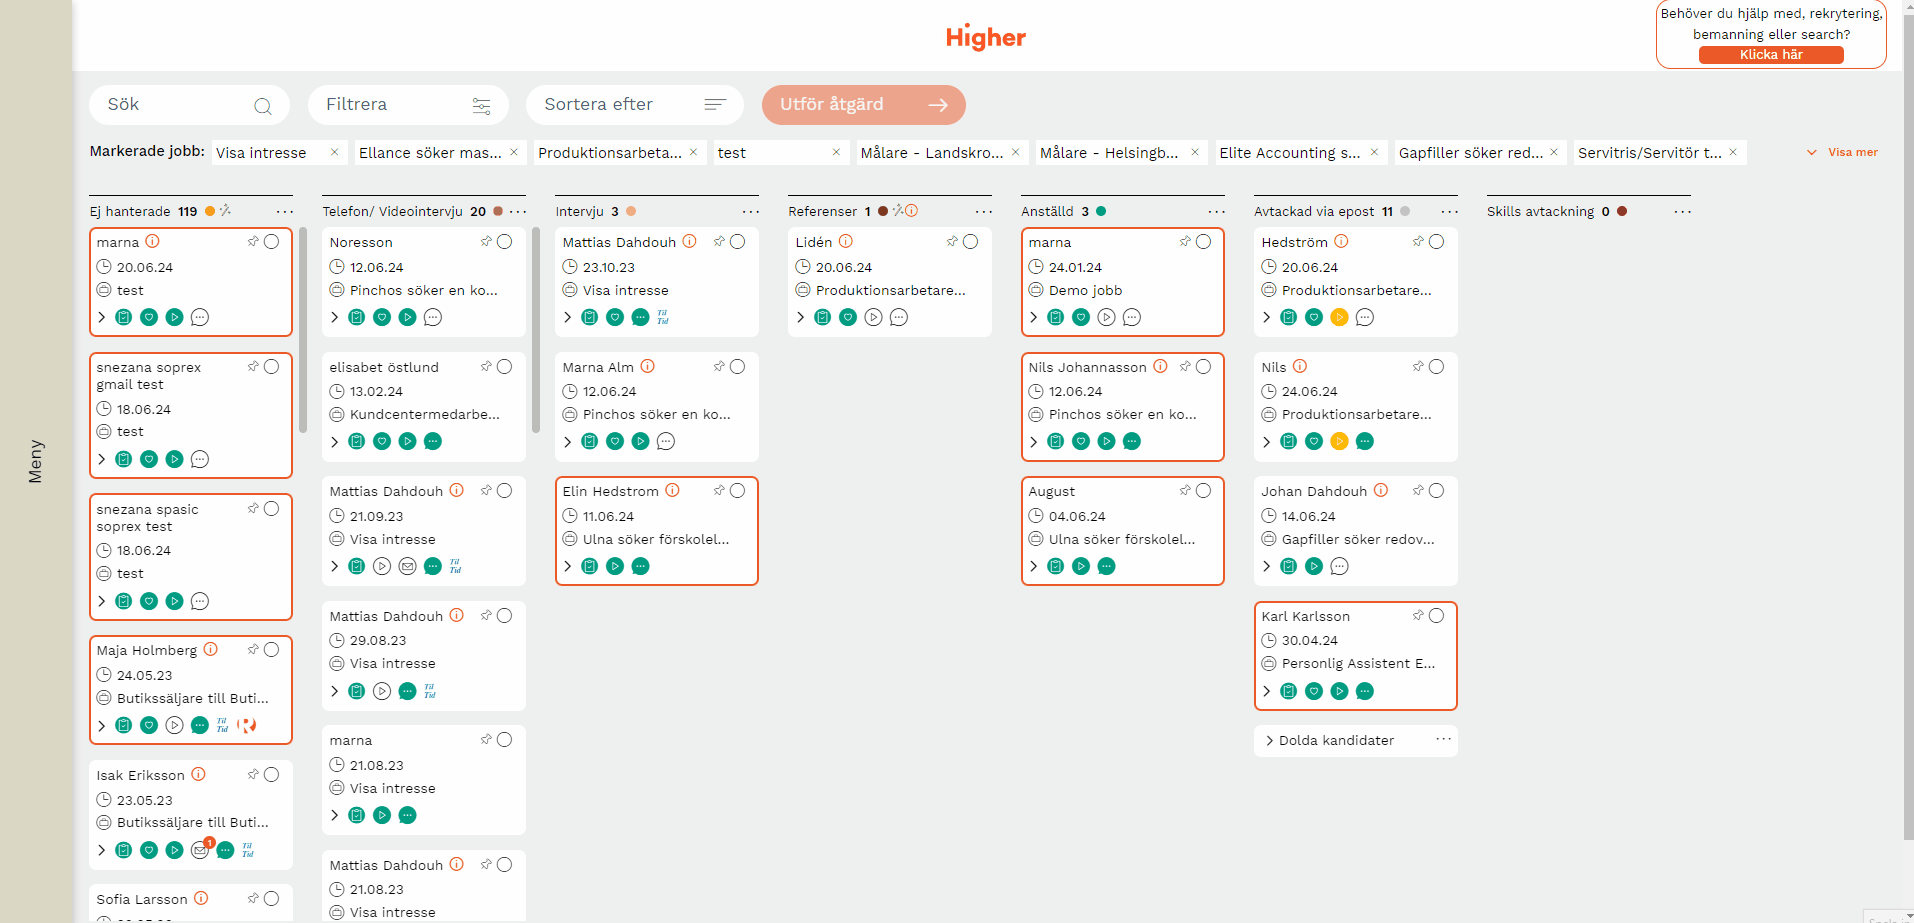Screen dimensions: 1914x923
Task: Select the Maja Holmberg candidate circle
Action: (271, 650)
